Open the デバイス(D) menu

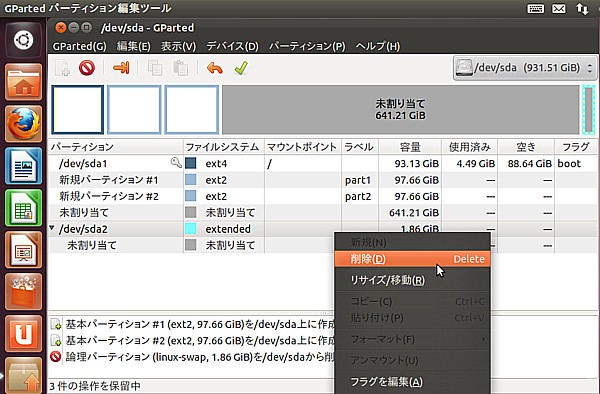coord(233,46)
